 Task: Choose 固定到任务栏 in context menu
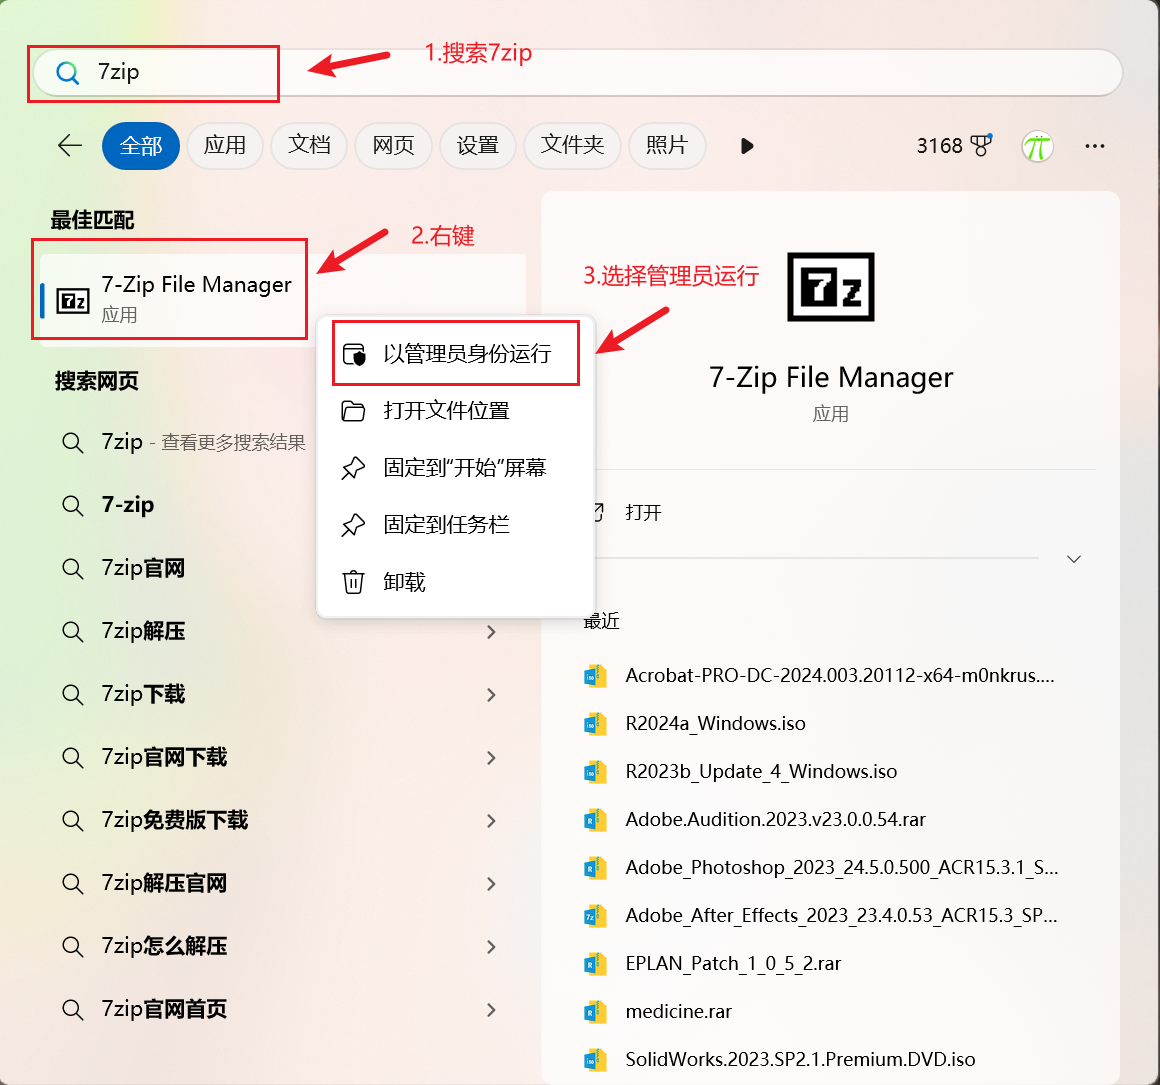coord(456,524)
